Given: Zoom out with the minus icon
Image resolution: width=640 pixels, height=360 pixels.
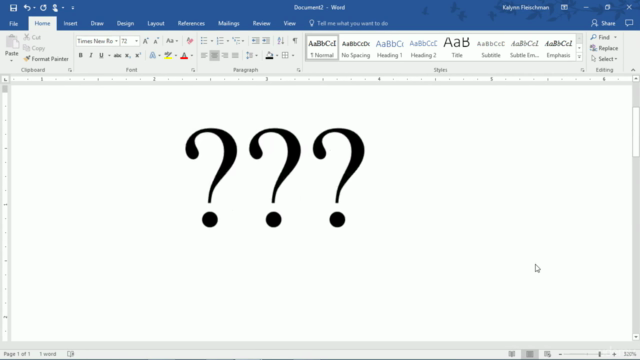Looking at the screenshot, I should tap(560, 354).
